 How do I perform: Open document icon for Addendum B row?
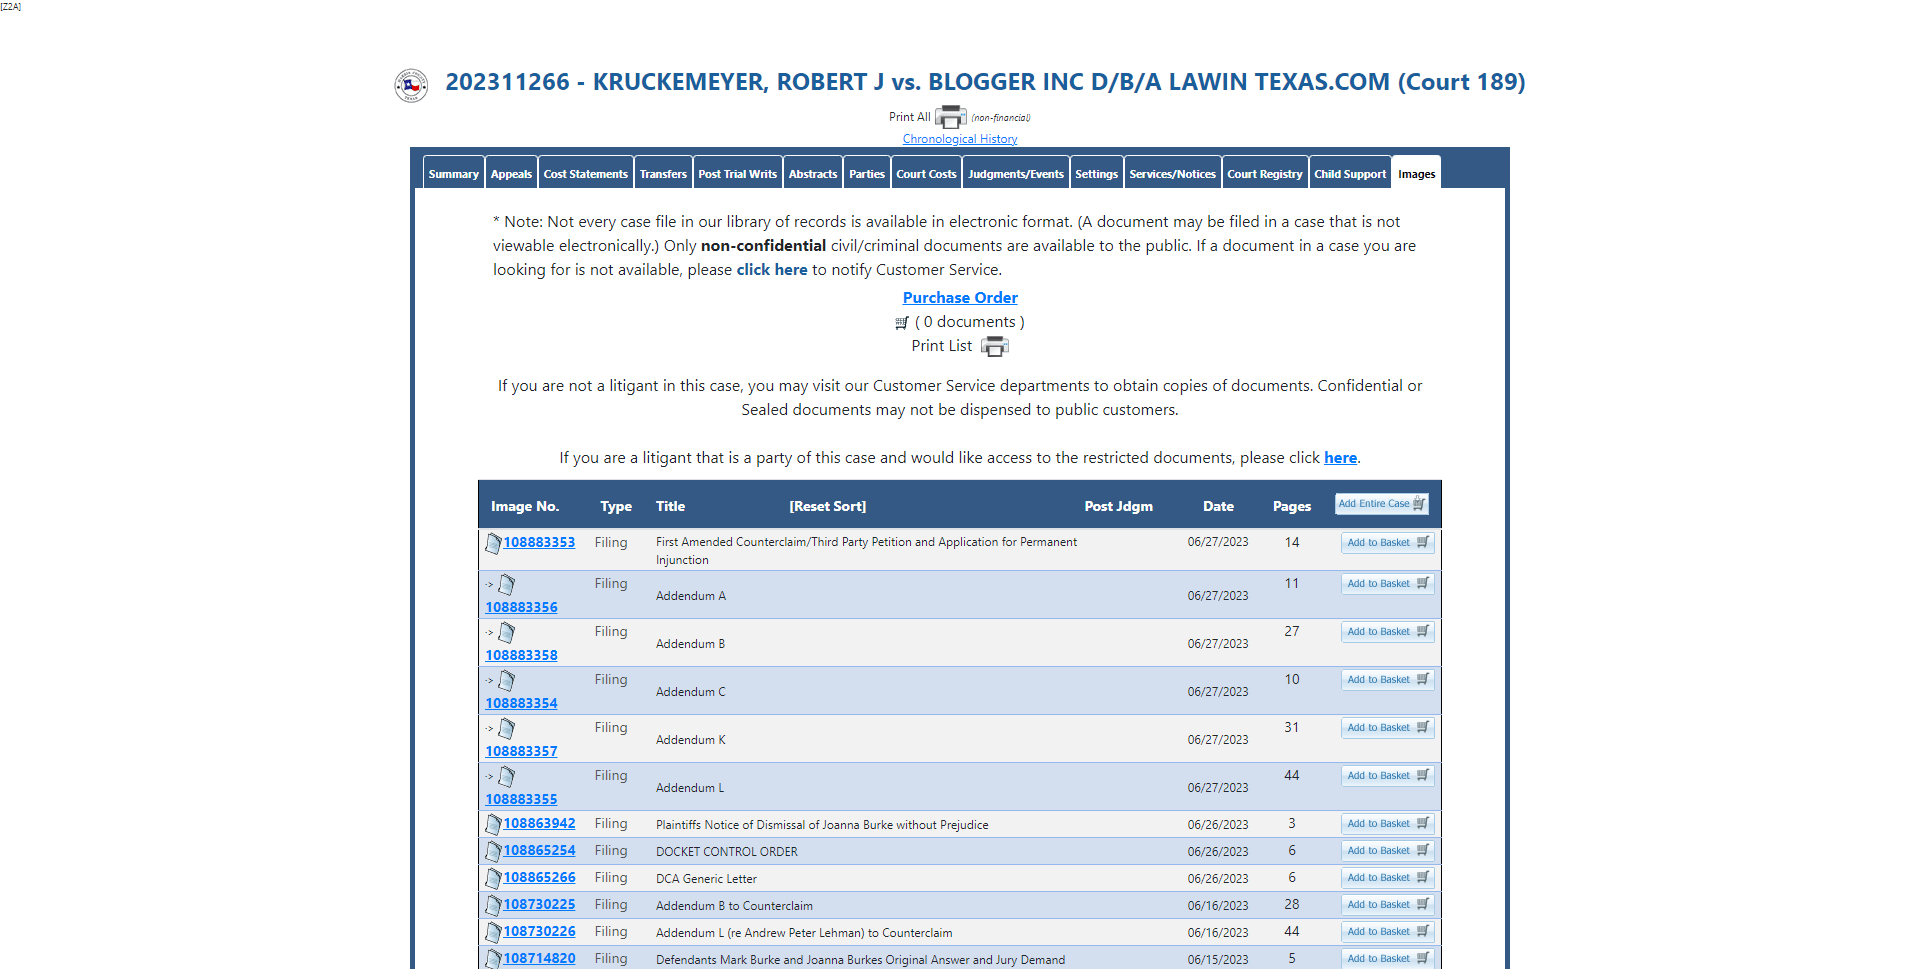[507, 632]
